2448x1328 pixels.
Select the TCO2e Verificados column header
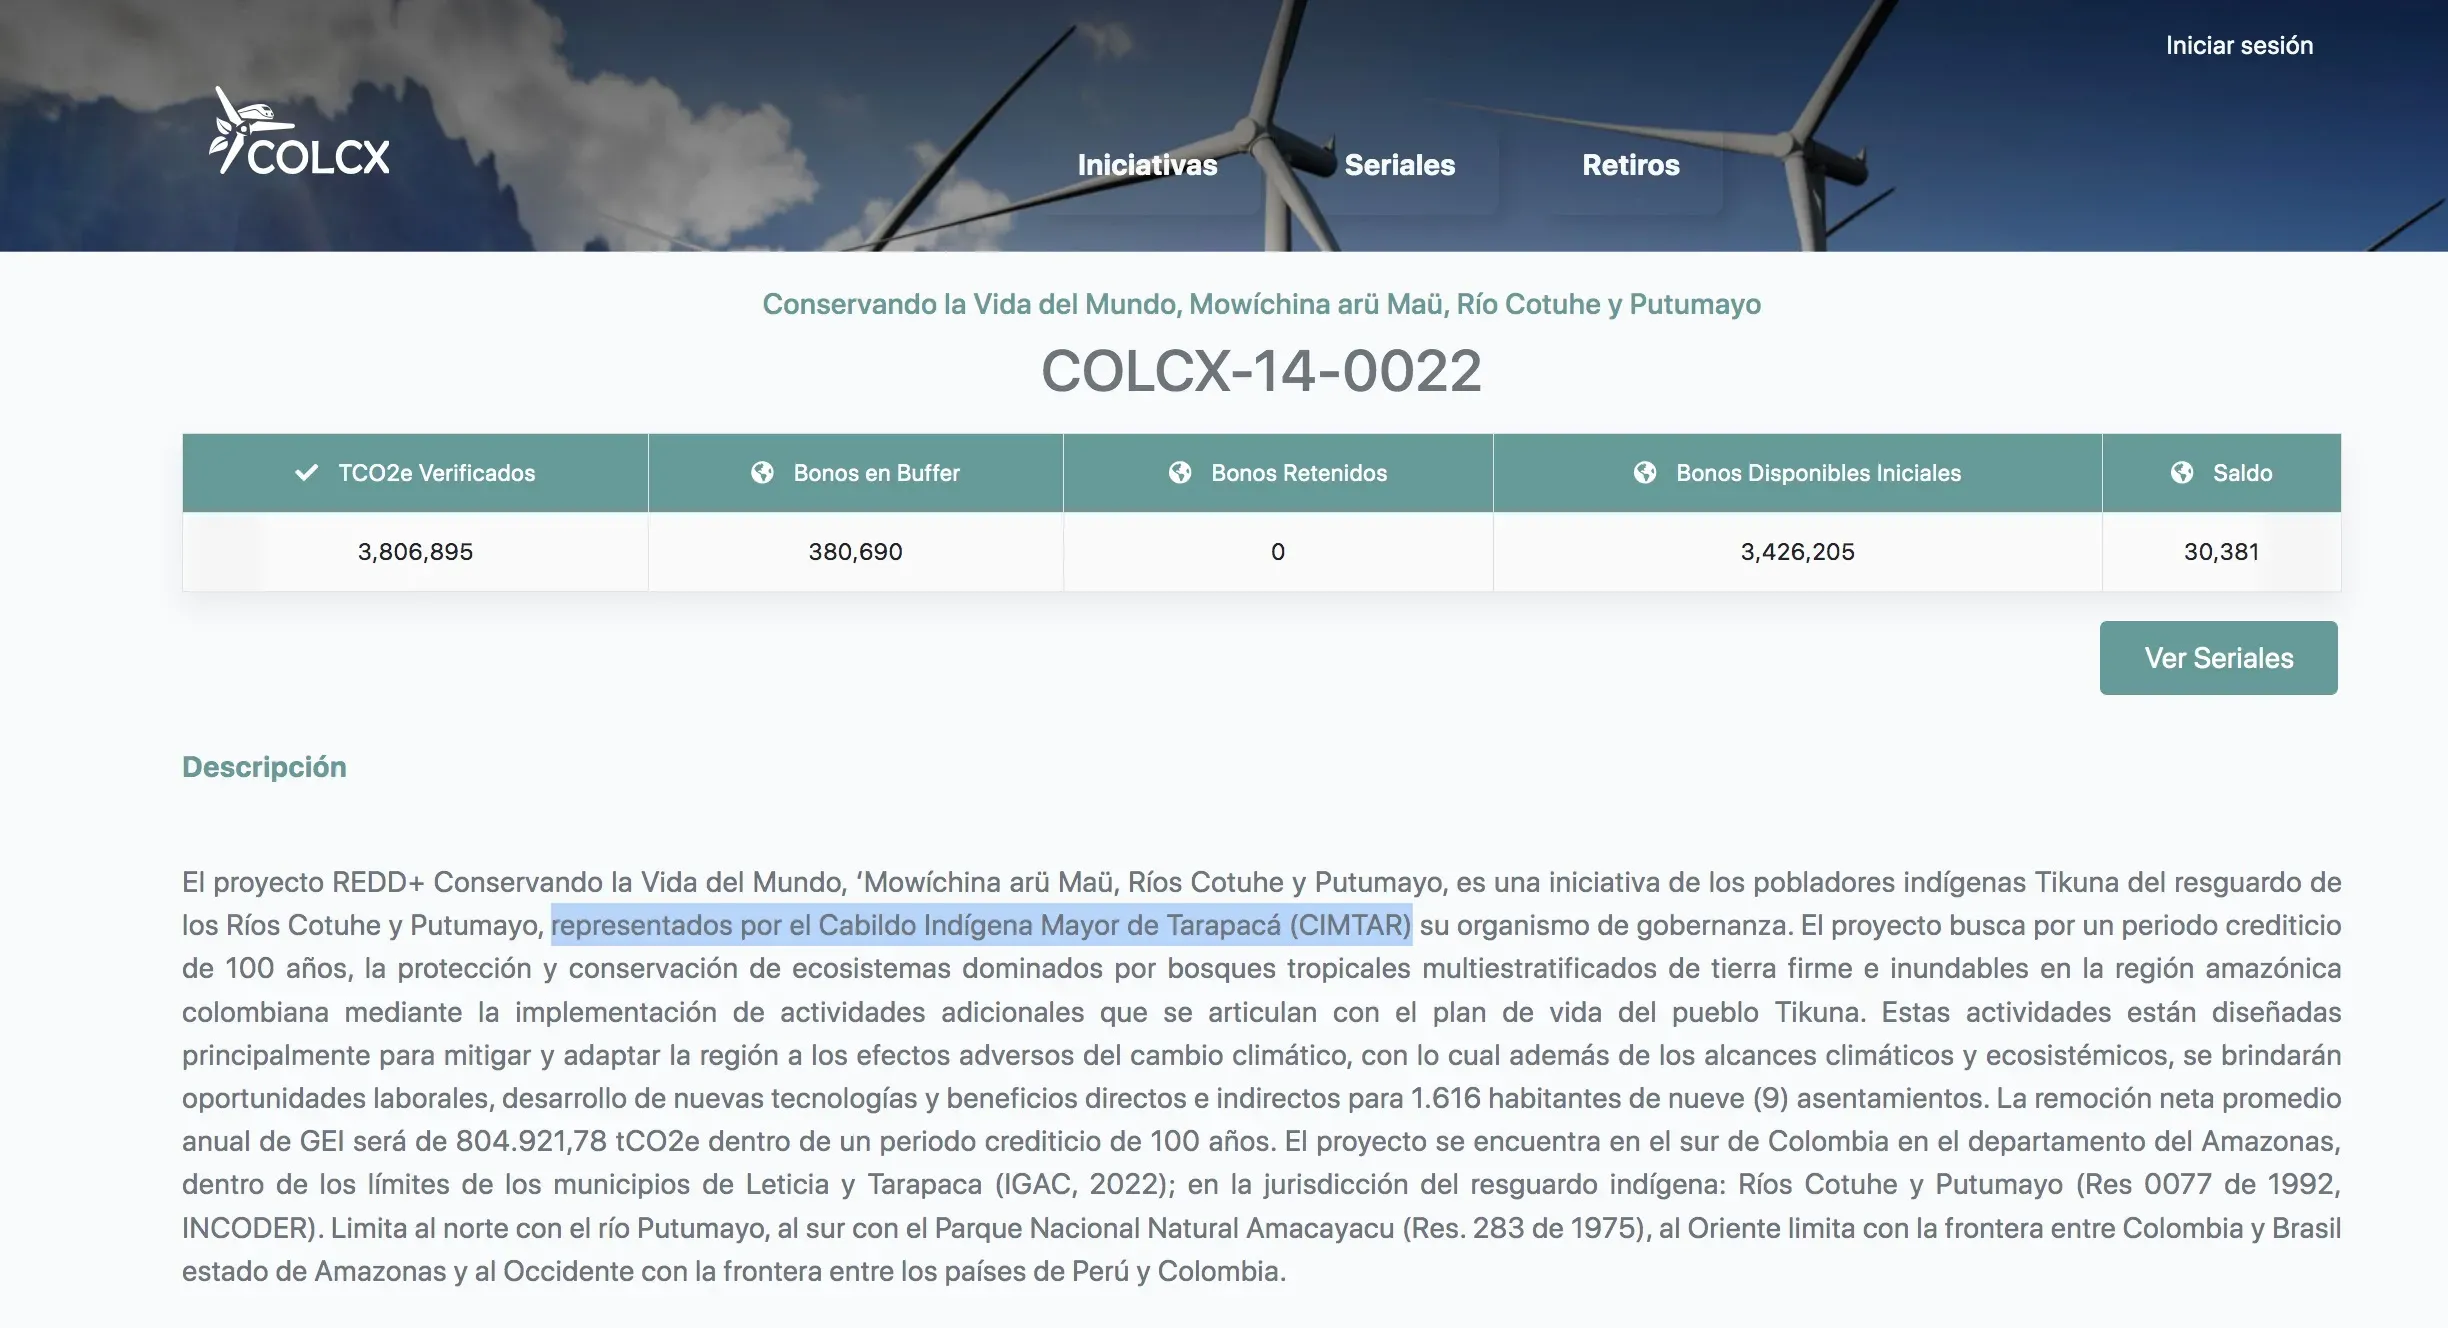(415, 473)
